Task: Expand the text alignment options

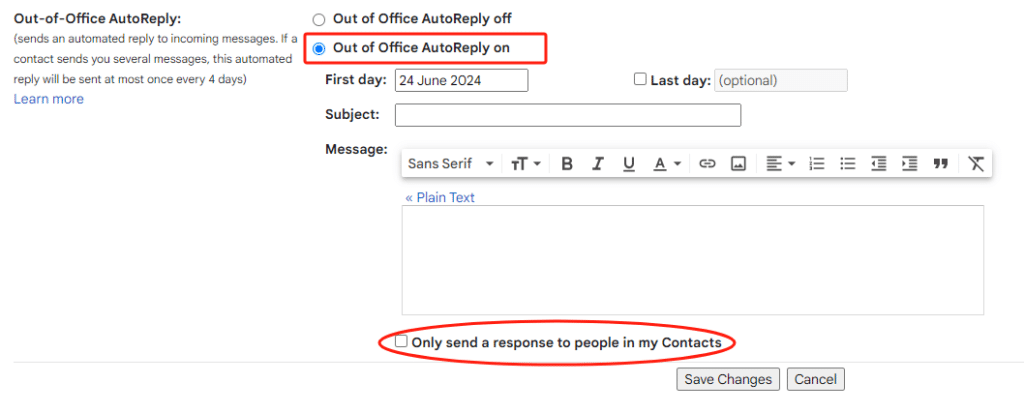Action: pyautogui.click(x=779, y=164)
